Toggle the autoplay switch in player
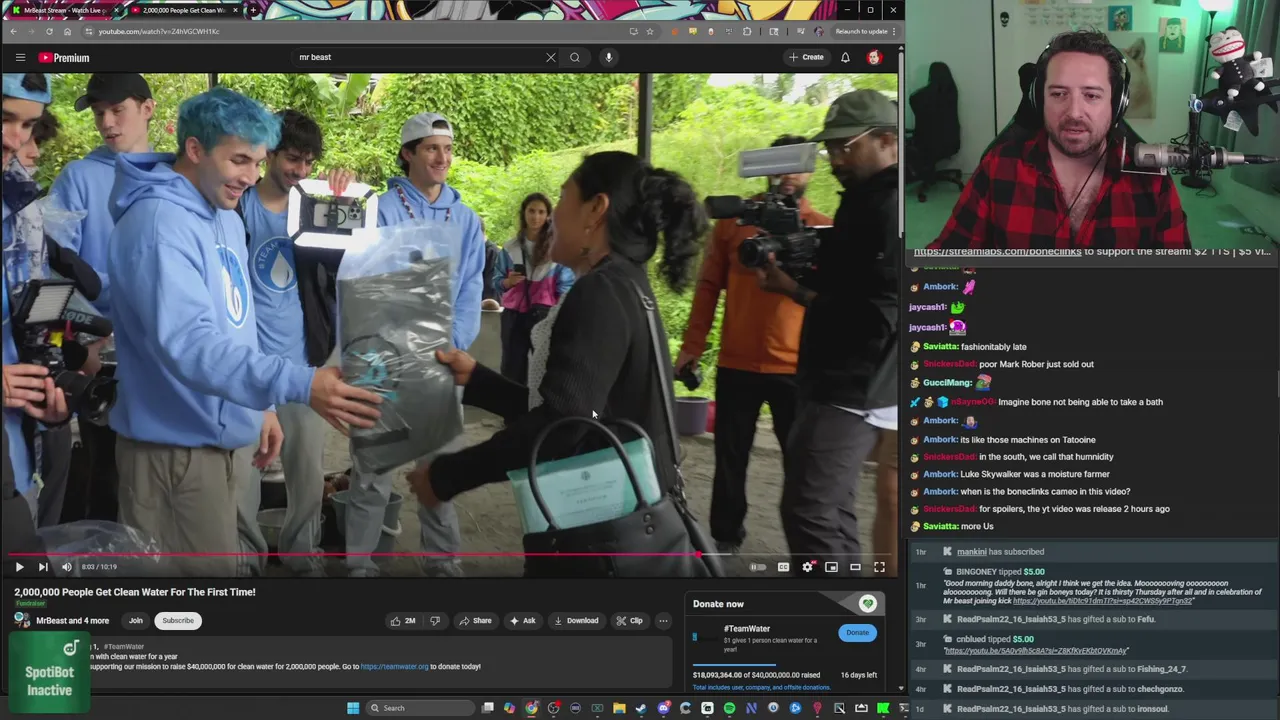The width and height of the screenshot is (1280, 720). click(x=758, y=567)
